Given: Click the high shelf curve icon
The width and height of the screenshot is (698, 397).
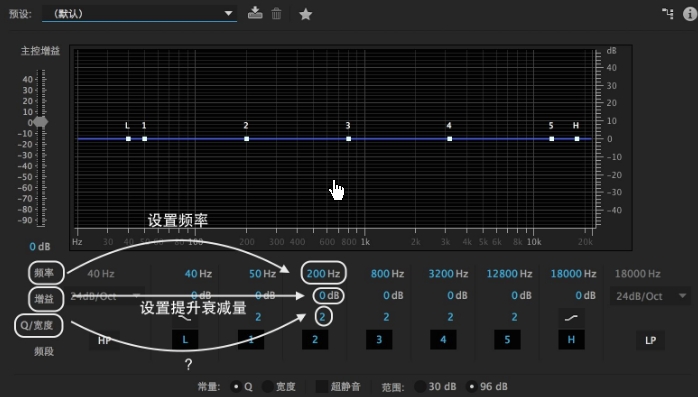Looking at the screenshot, I should (571, 317).
